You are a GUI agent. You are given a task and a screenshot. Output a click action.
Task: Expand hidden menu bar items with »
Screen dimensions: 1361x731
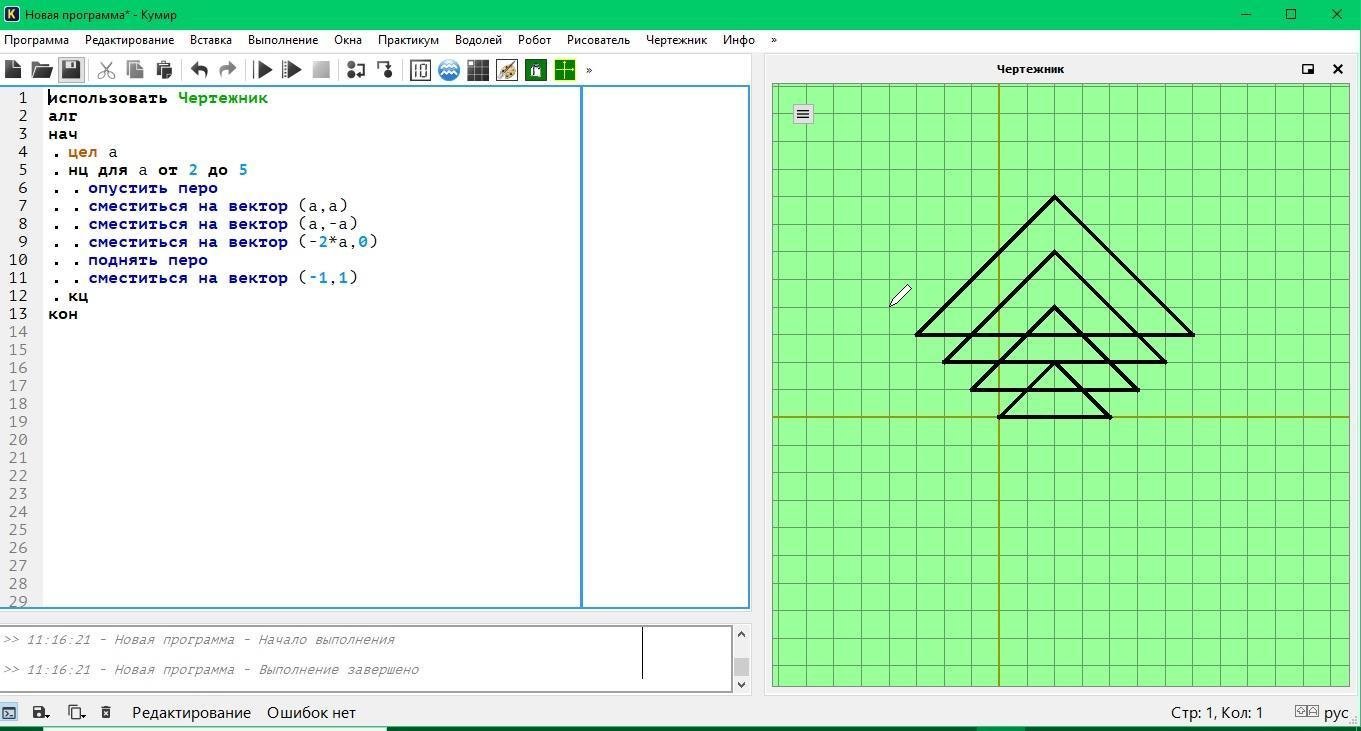[x=773, y=40]
